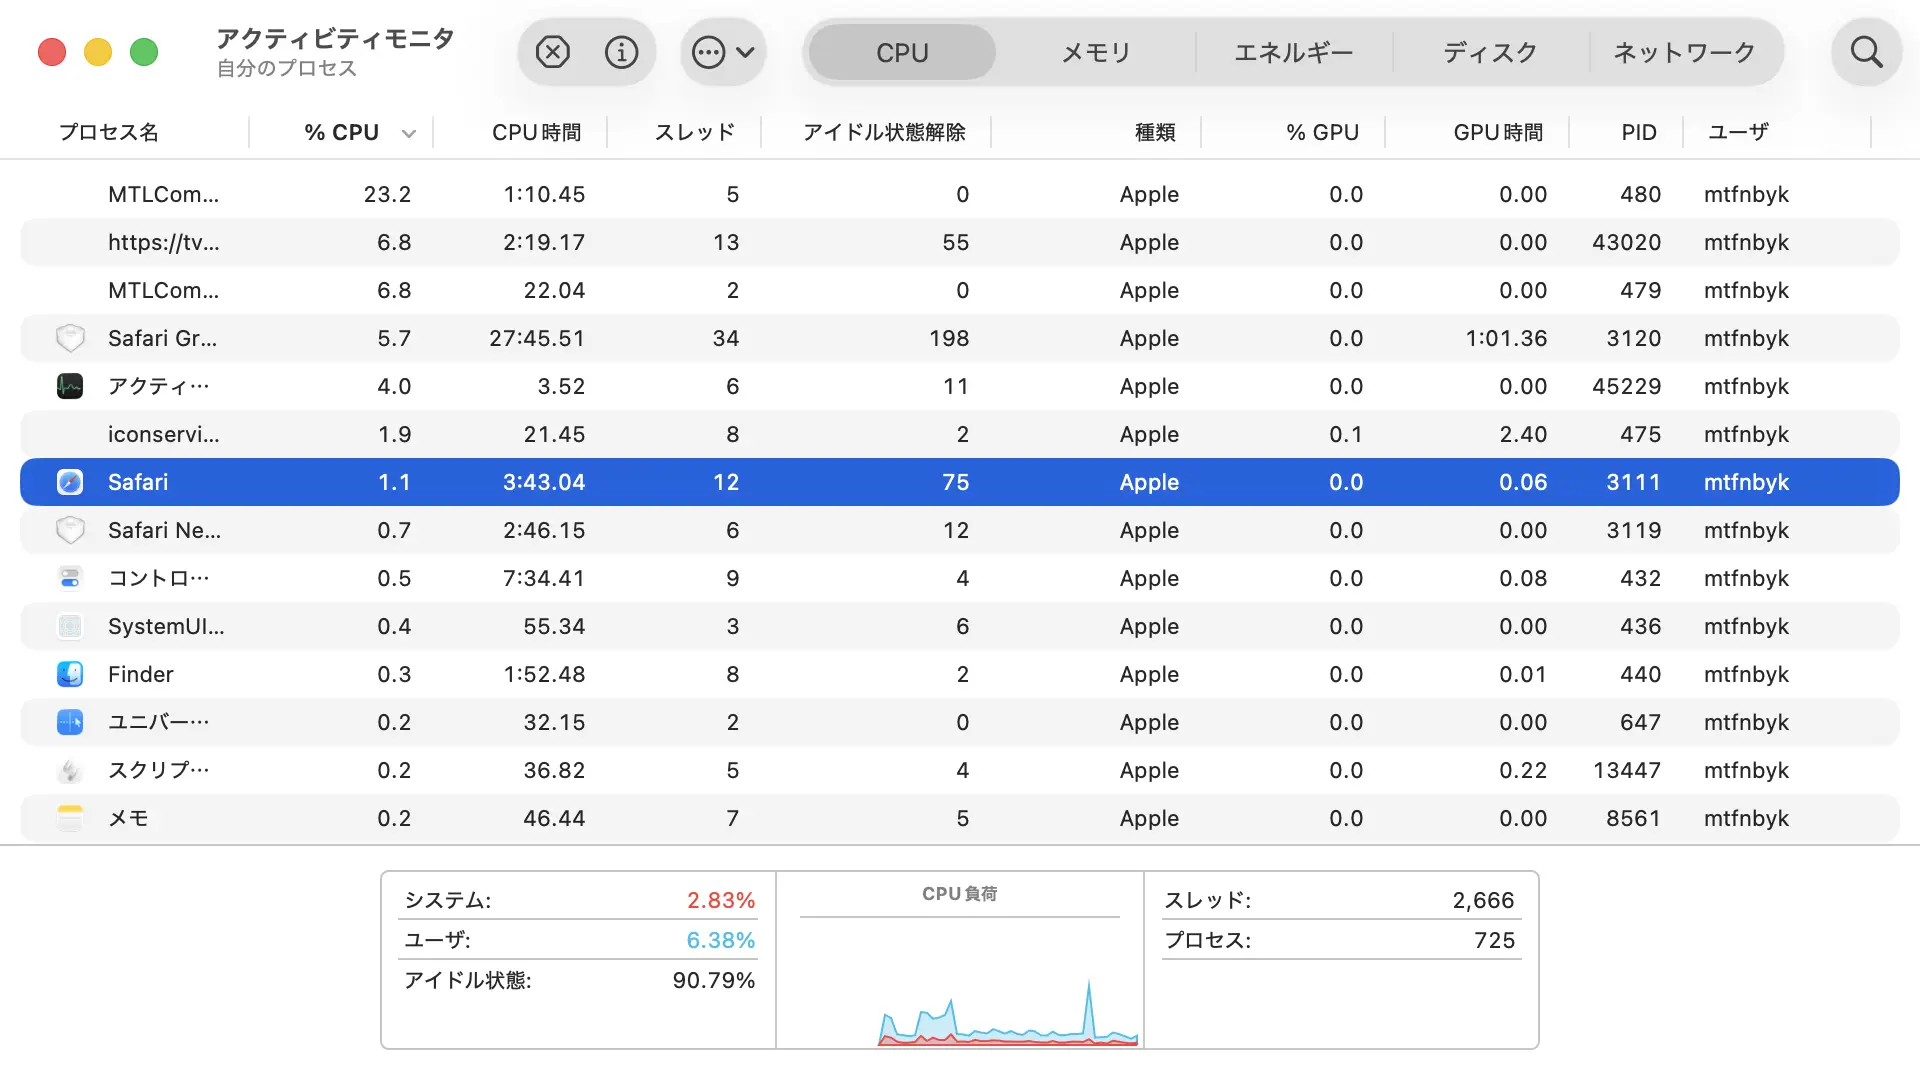Open search with the magnifier icon
The width and height of the screenshot is (1920, 1080).
pyautogui.click(x=1866, y=52)
